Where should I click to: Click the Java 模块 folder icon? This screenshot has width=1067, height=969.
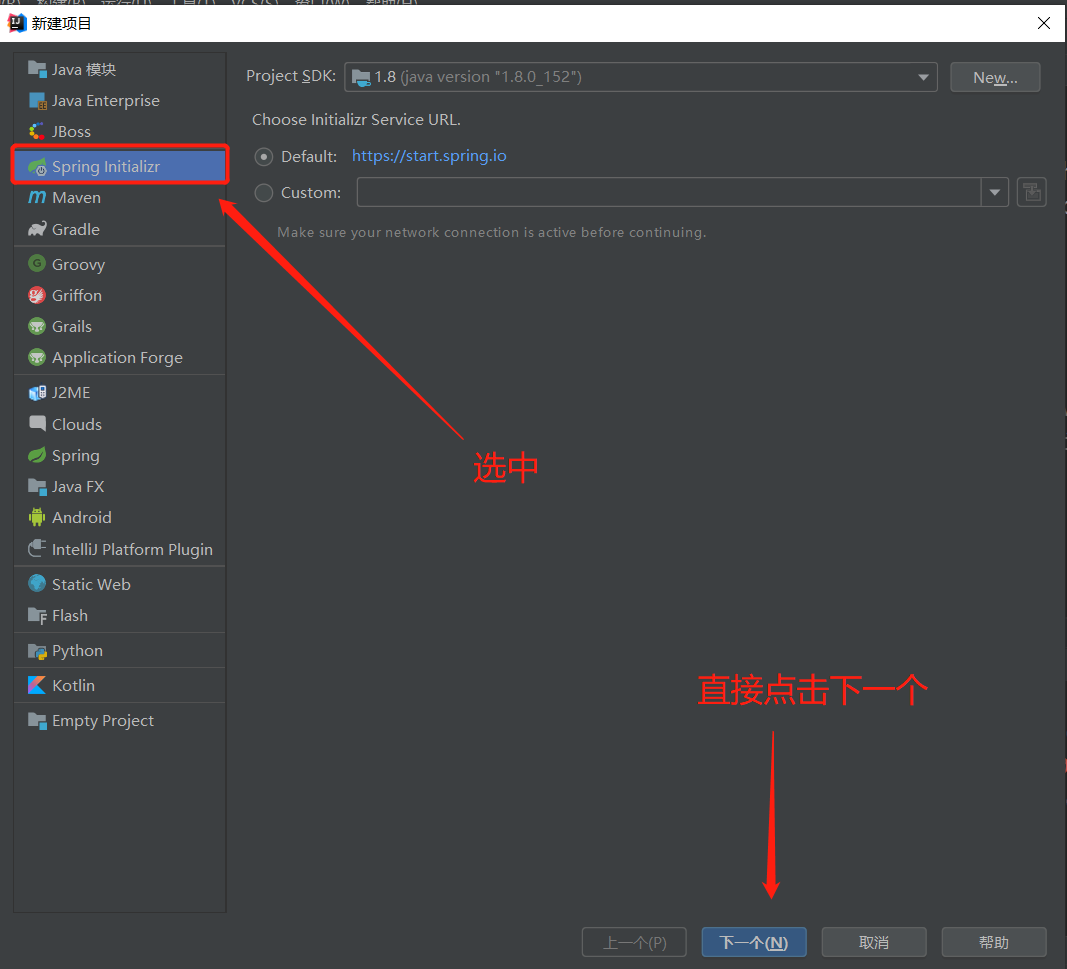point(37,69)
